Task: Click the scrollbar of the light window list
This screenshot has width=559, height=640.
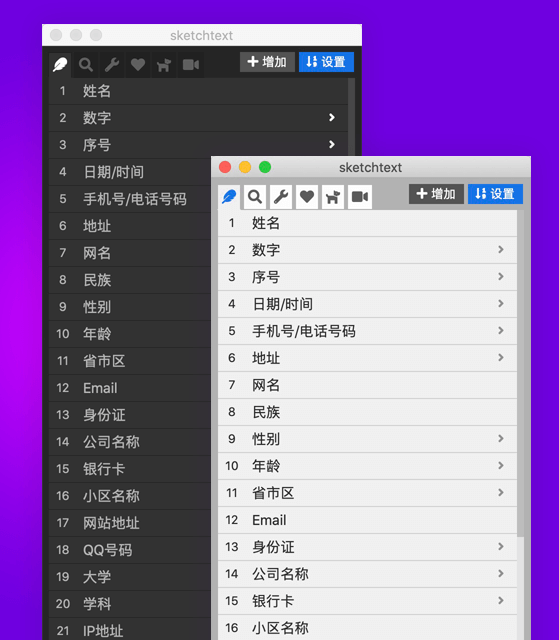Action: tap(521, 373)
